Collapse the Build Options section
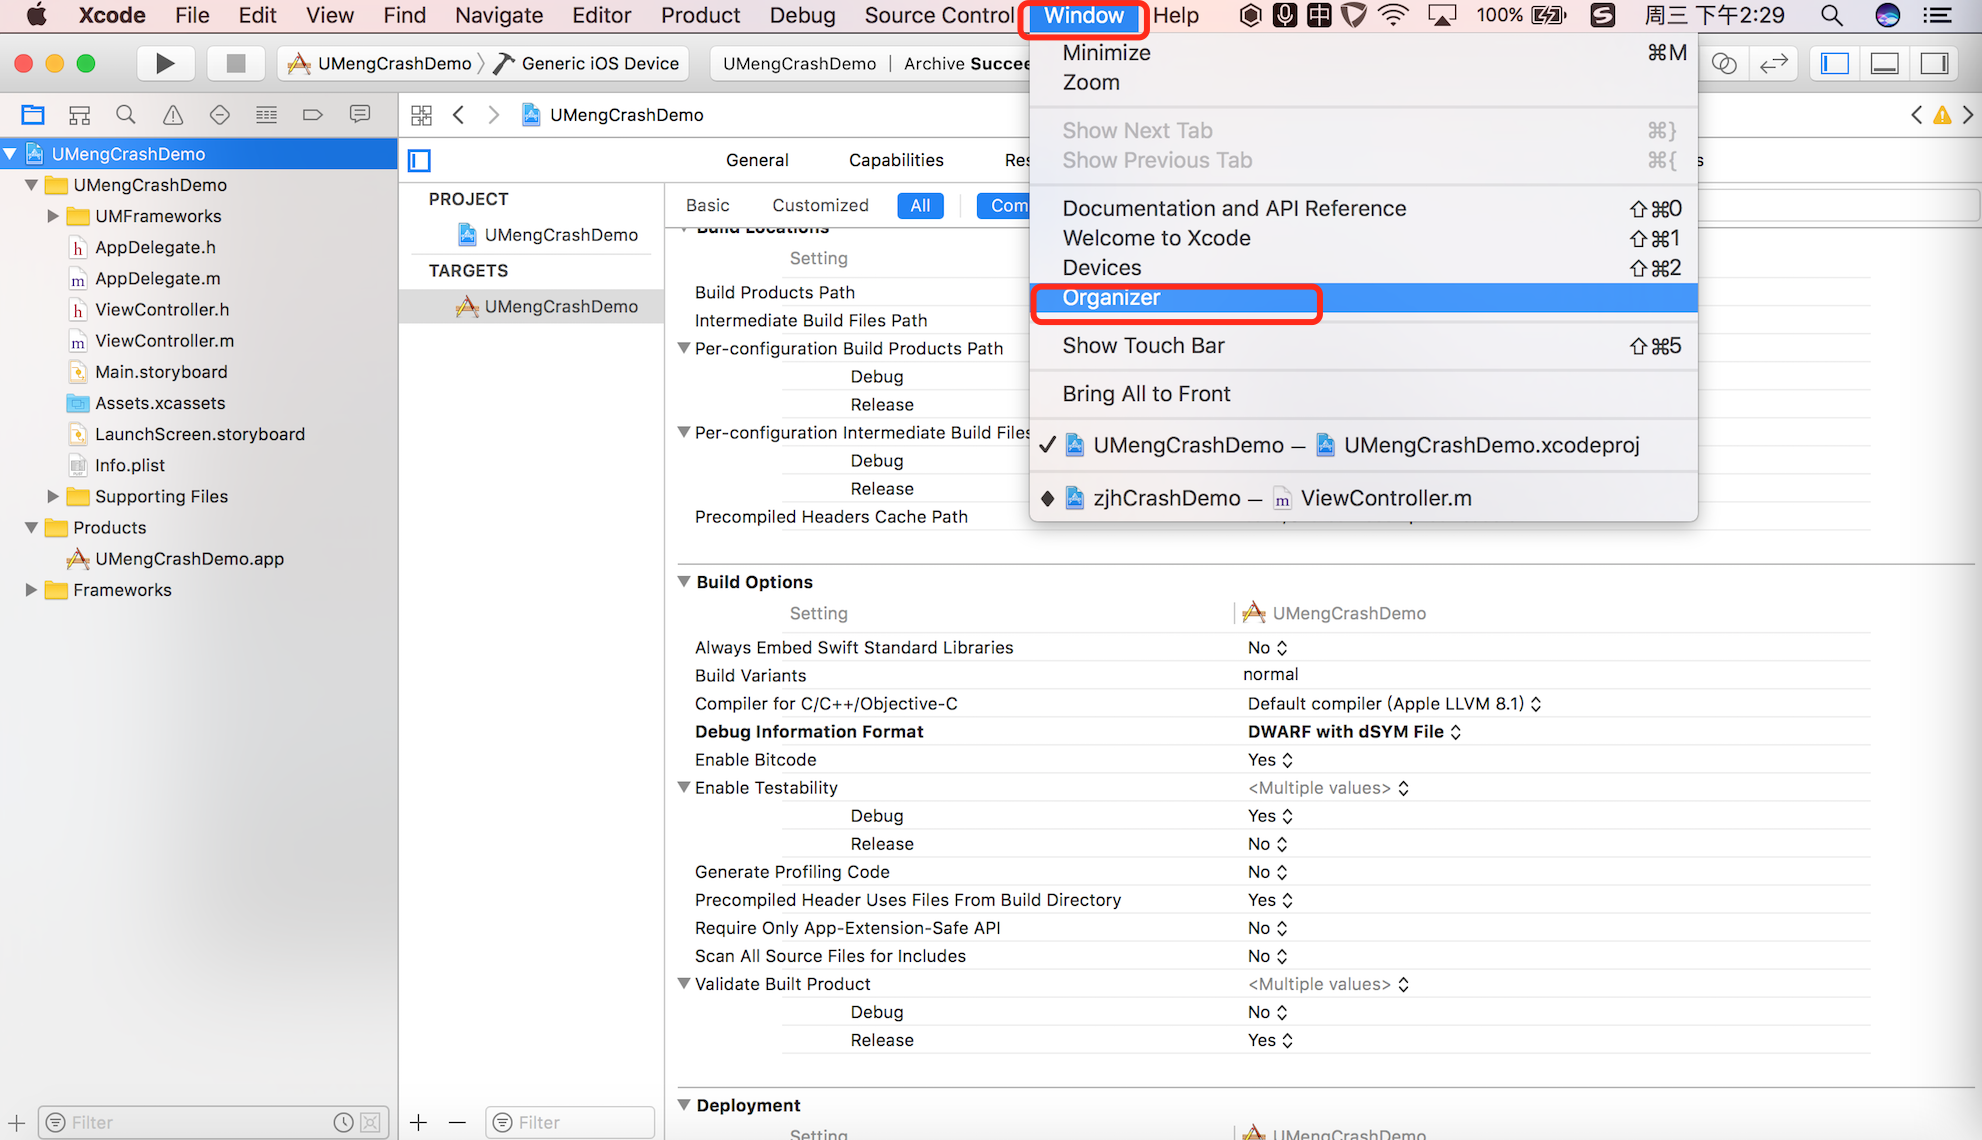Image resolution: width=1982 pixels, height=1140 pixels. pos(684,581)
